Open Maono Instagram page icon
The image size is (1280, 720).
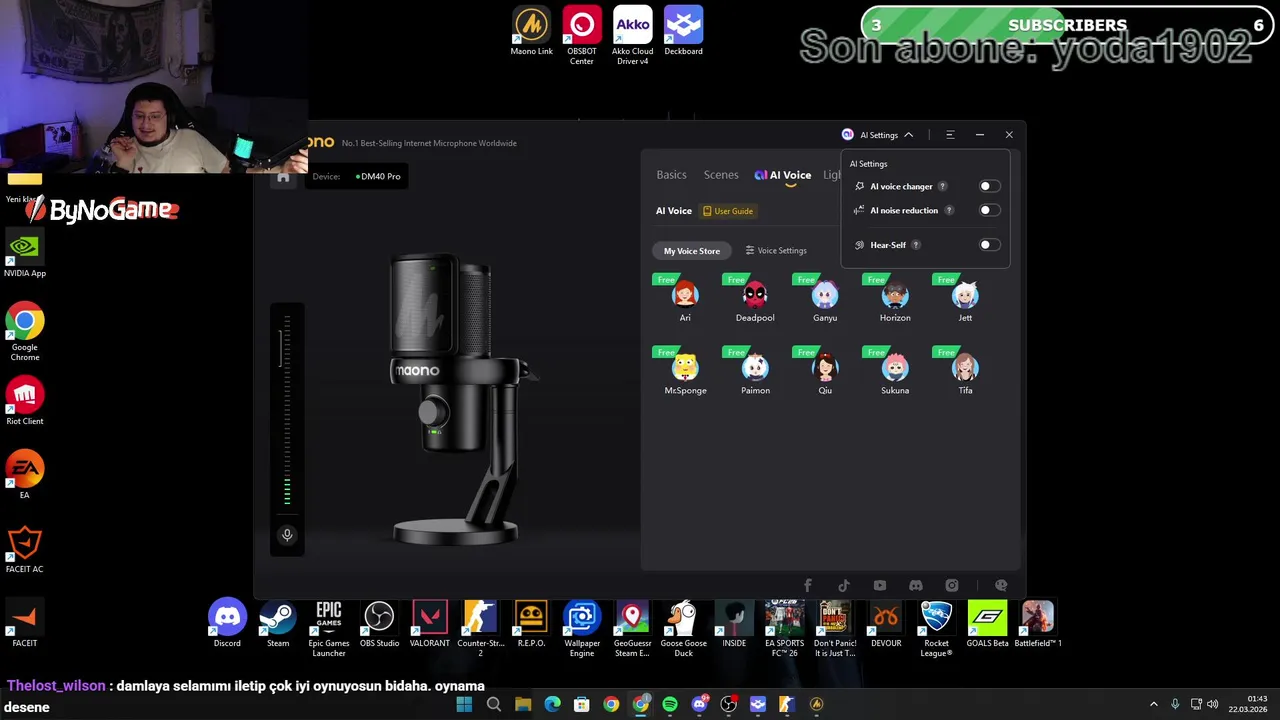pos(952,585)
